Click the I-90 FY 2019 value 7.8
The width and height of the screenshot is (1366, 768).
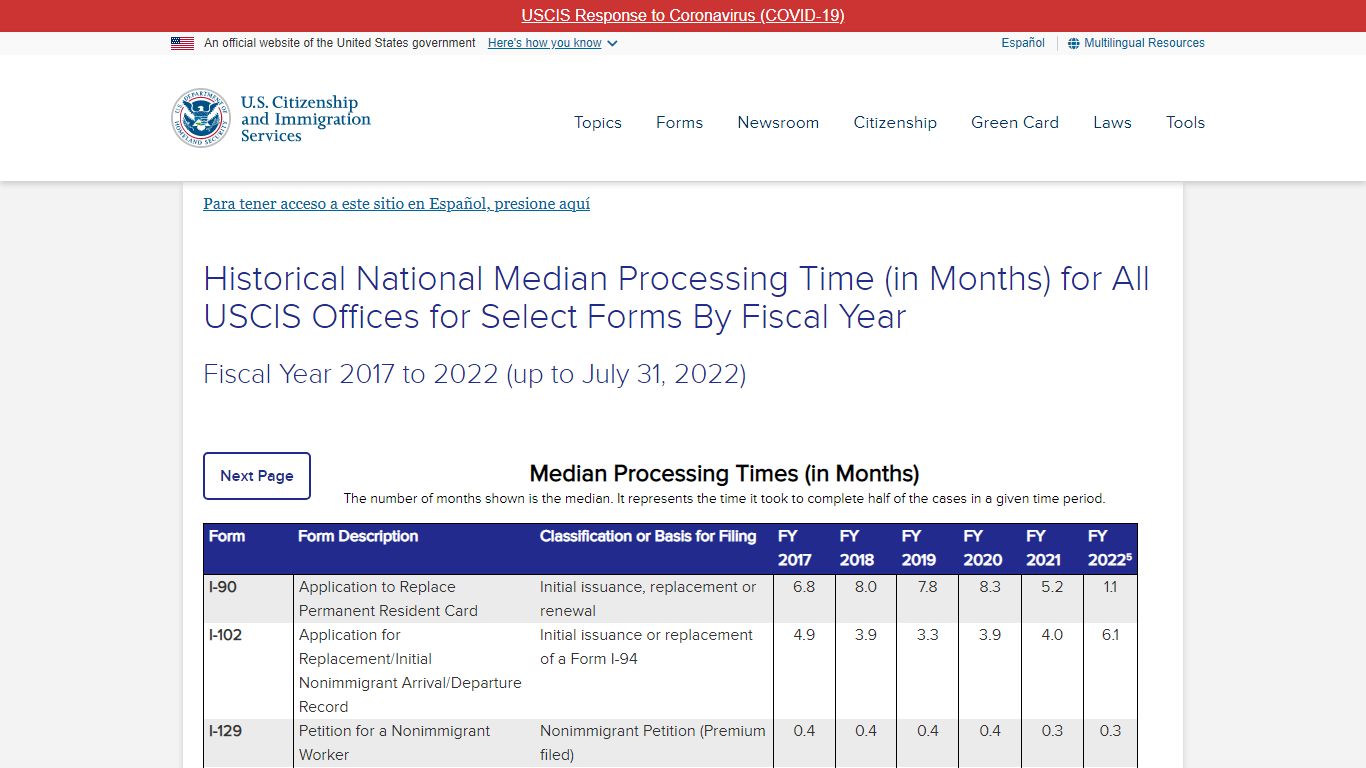pyautogui.click(x=928, y=587)
